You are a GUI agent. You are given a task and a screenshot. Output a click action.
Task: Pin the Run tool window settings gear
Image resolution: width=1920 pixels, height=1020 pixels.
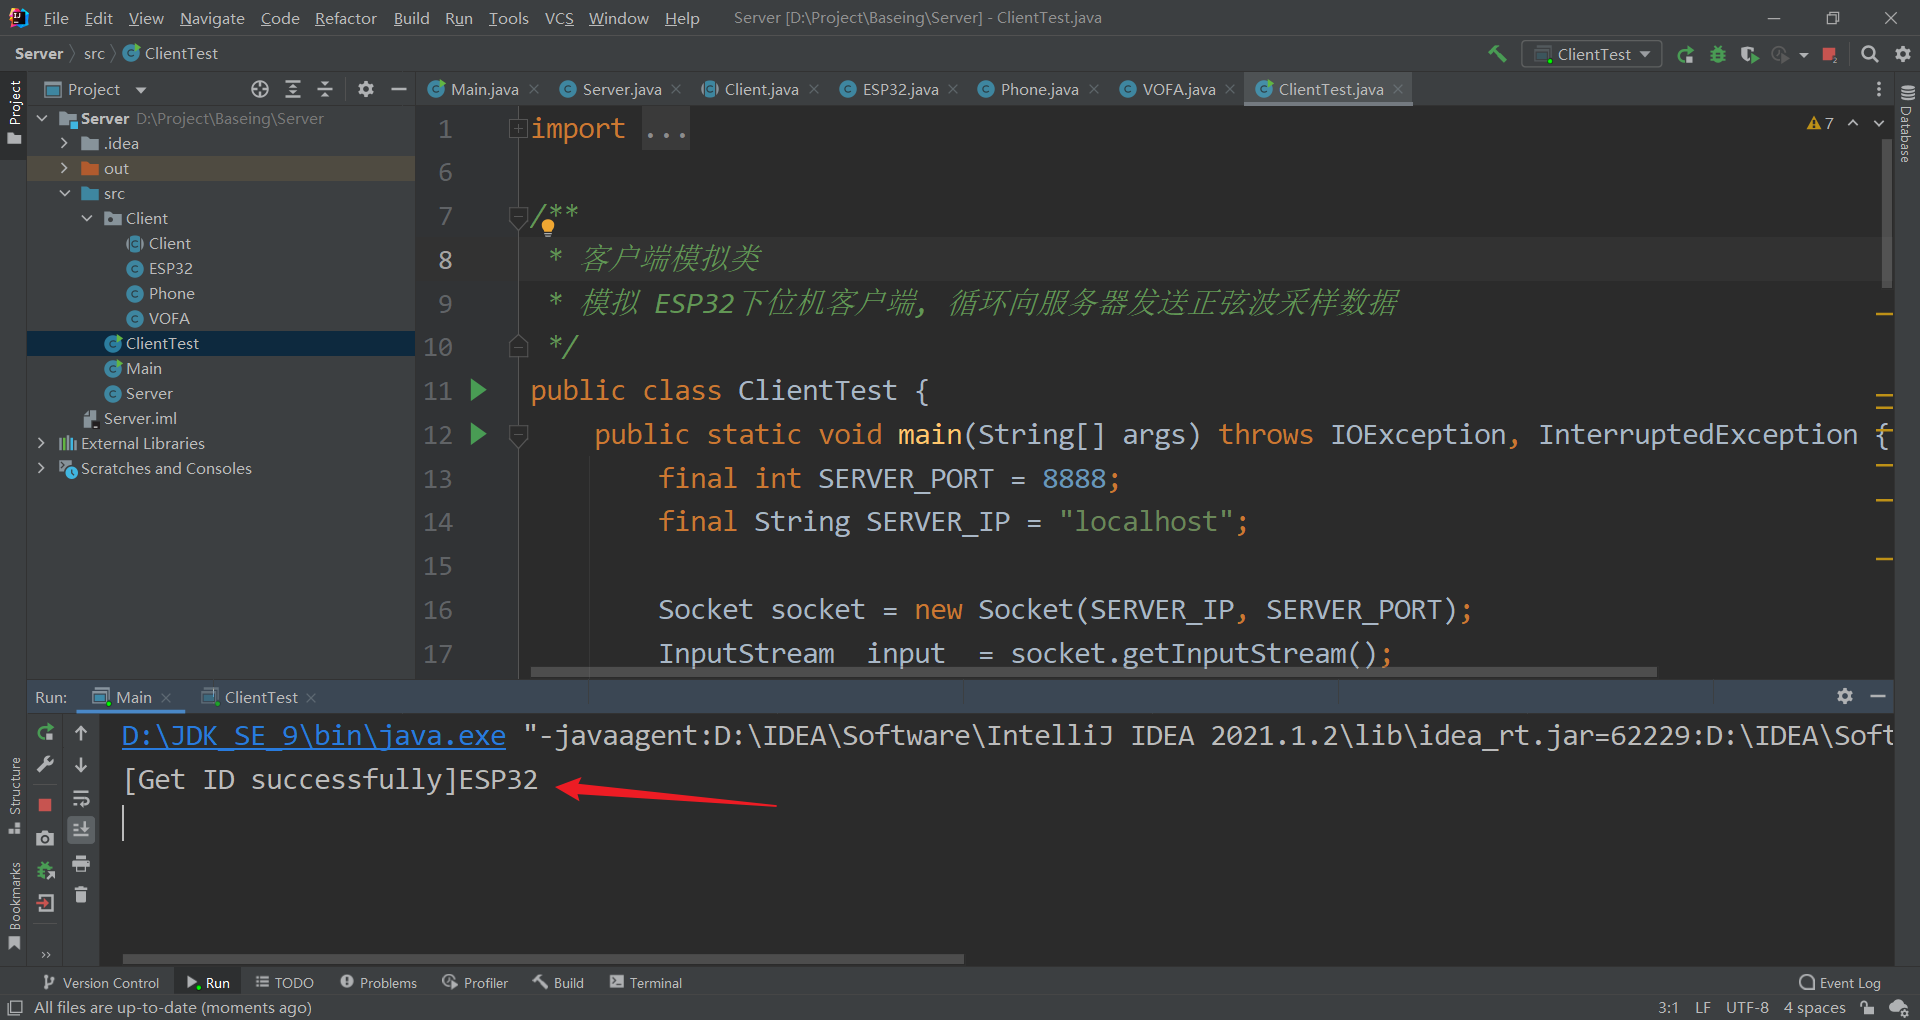(1845, 697)
